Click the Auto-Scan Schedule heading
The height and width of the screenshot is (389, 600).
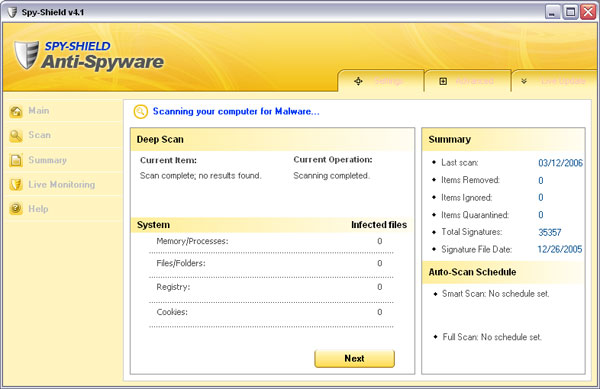point(472,272)
